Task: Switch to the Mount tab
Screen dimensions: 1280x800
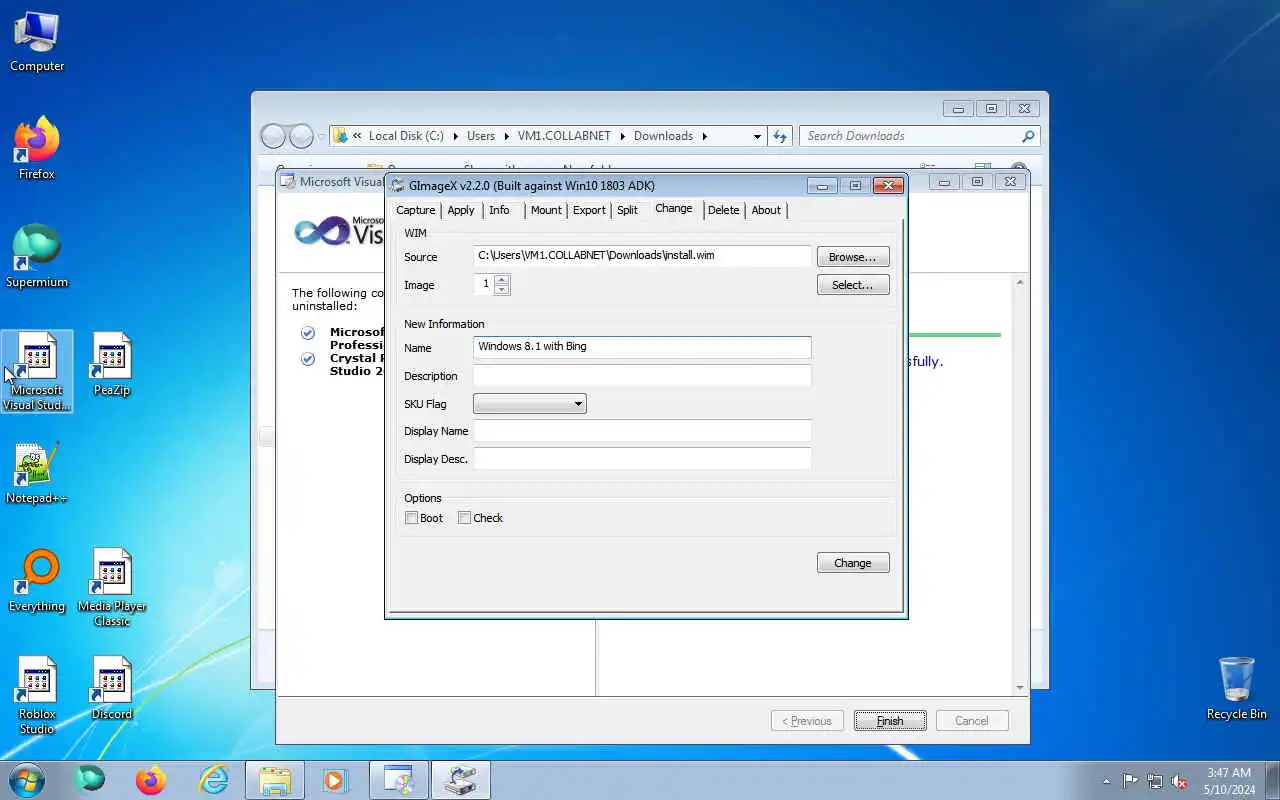Action: pos(546,210)
